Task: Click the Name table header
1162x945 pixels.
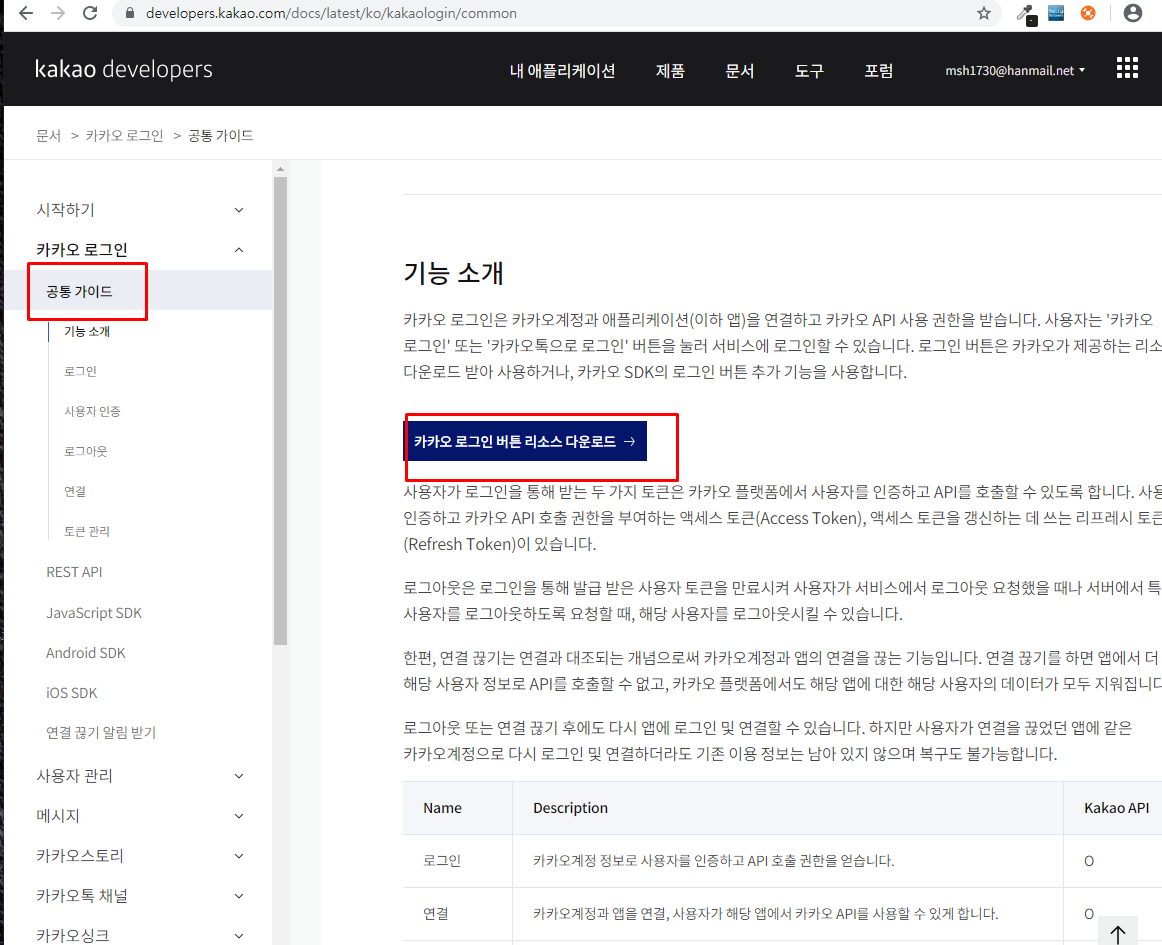Action: [442, 808]
